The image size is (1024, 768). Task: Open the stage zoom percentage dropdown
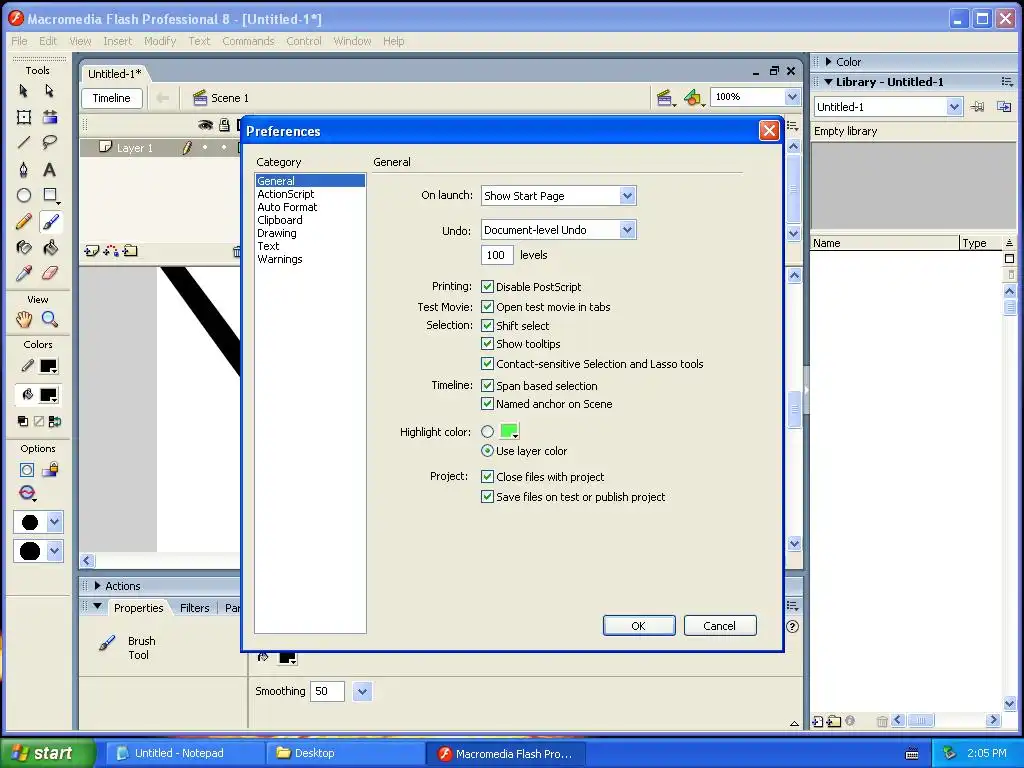pos(792,97)
